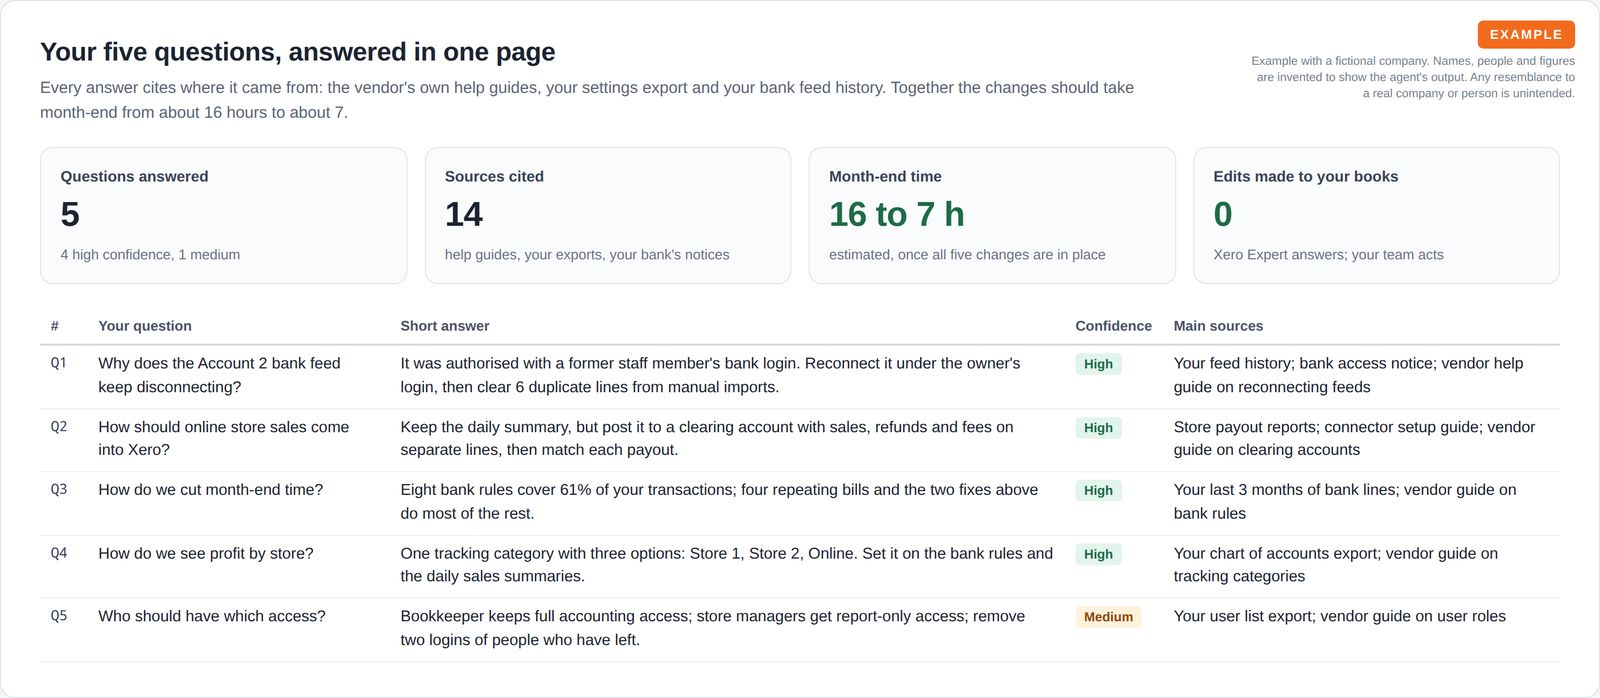Click the Month-end time 16 to 7 h card

tap(992, 216)
